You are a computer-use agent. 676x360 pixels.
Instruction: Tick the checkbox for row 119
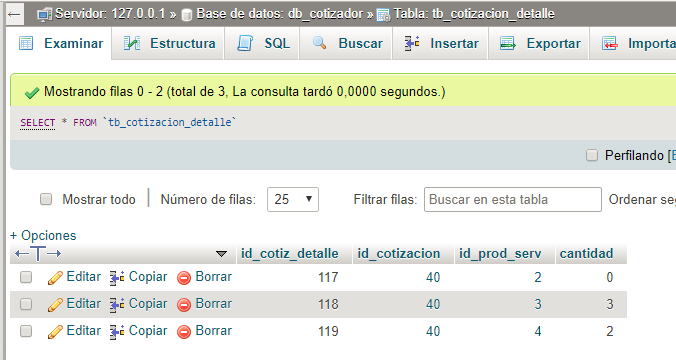[x=26, y=331]
